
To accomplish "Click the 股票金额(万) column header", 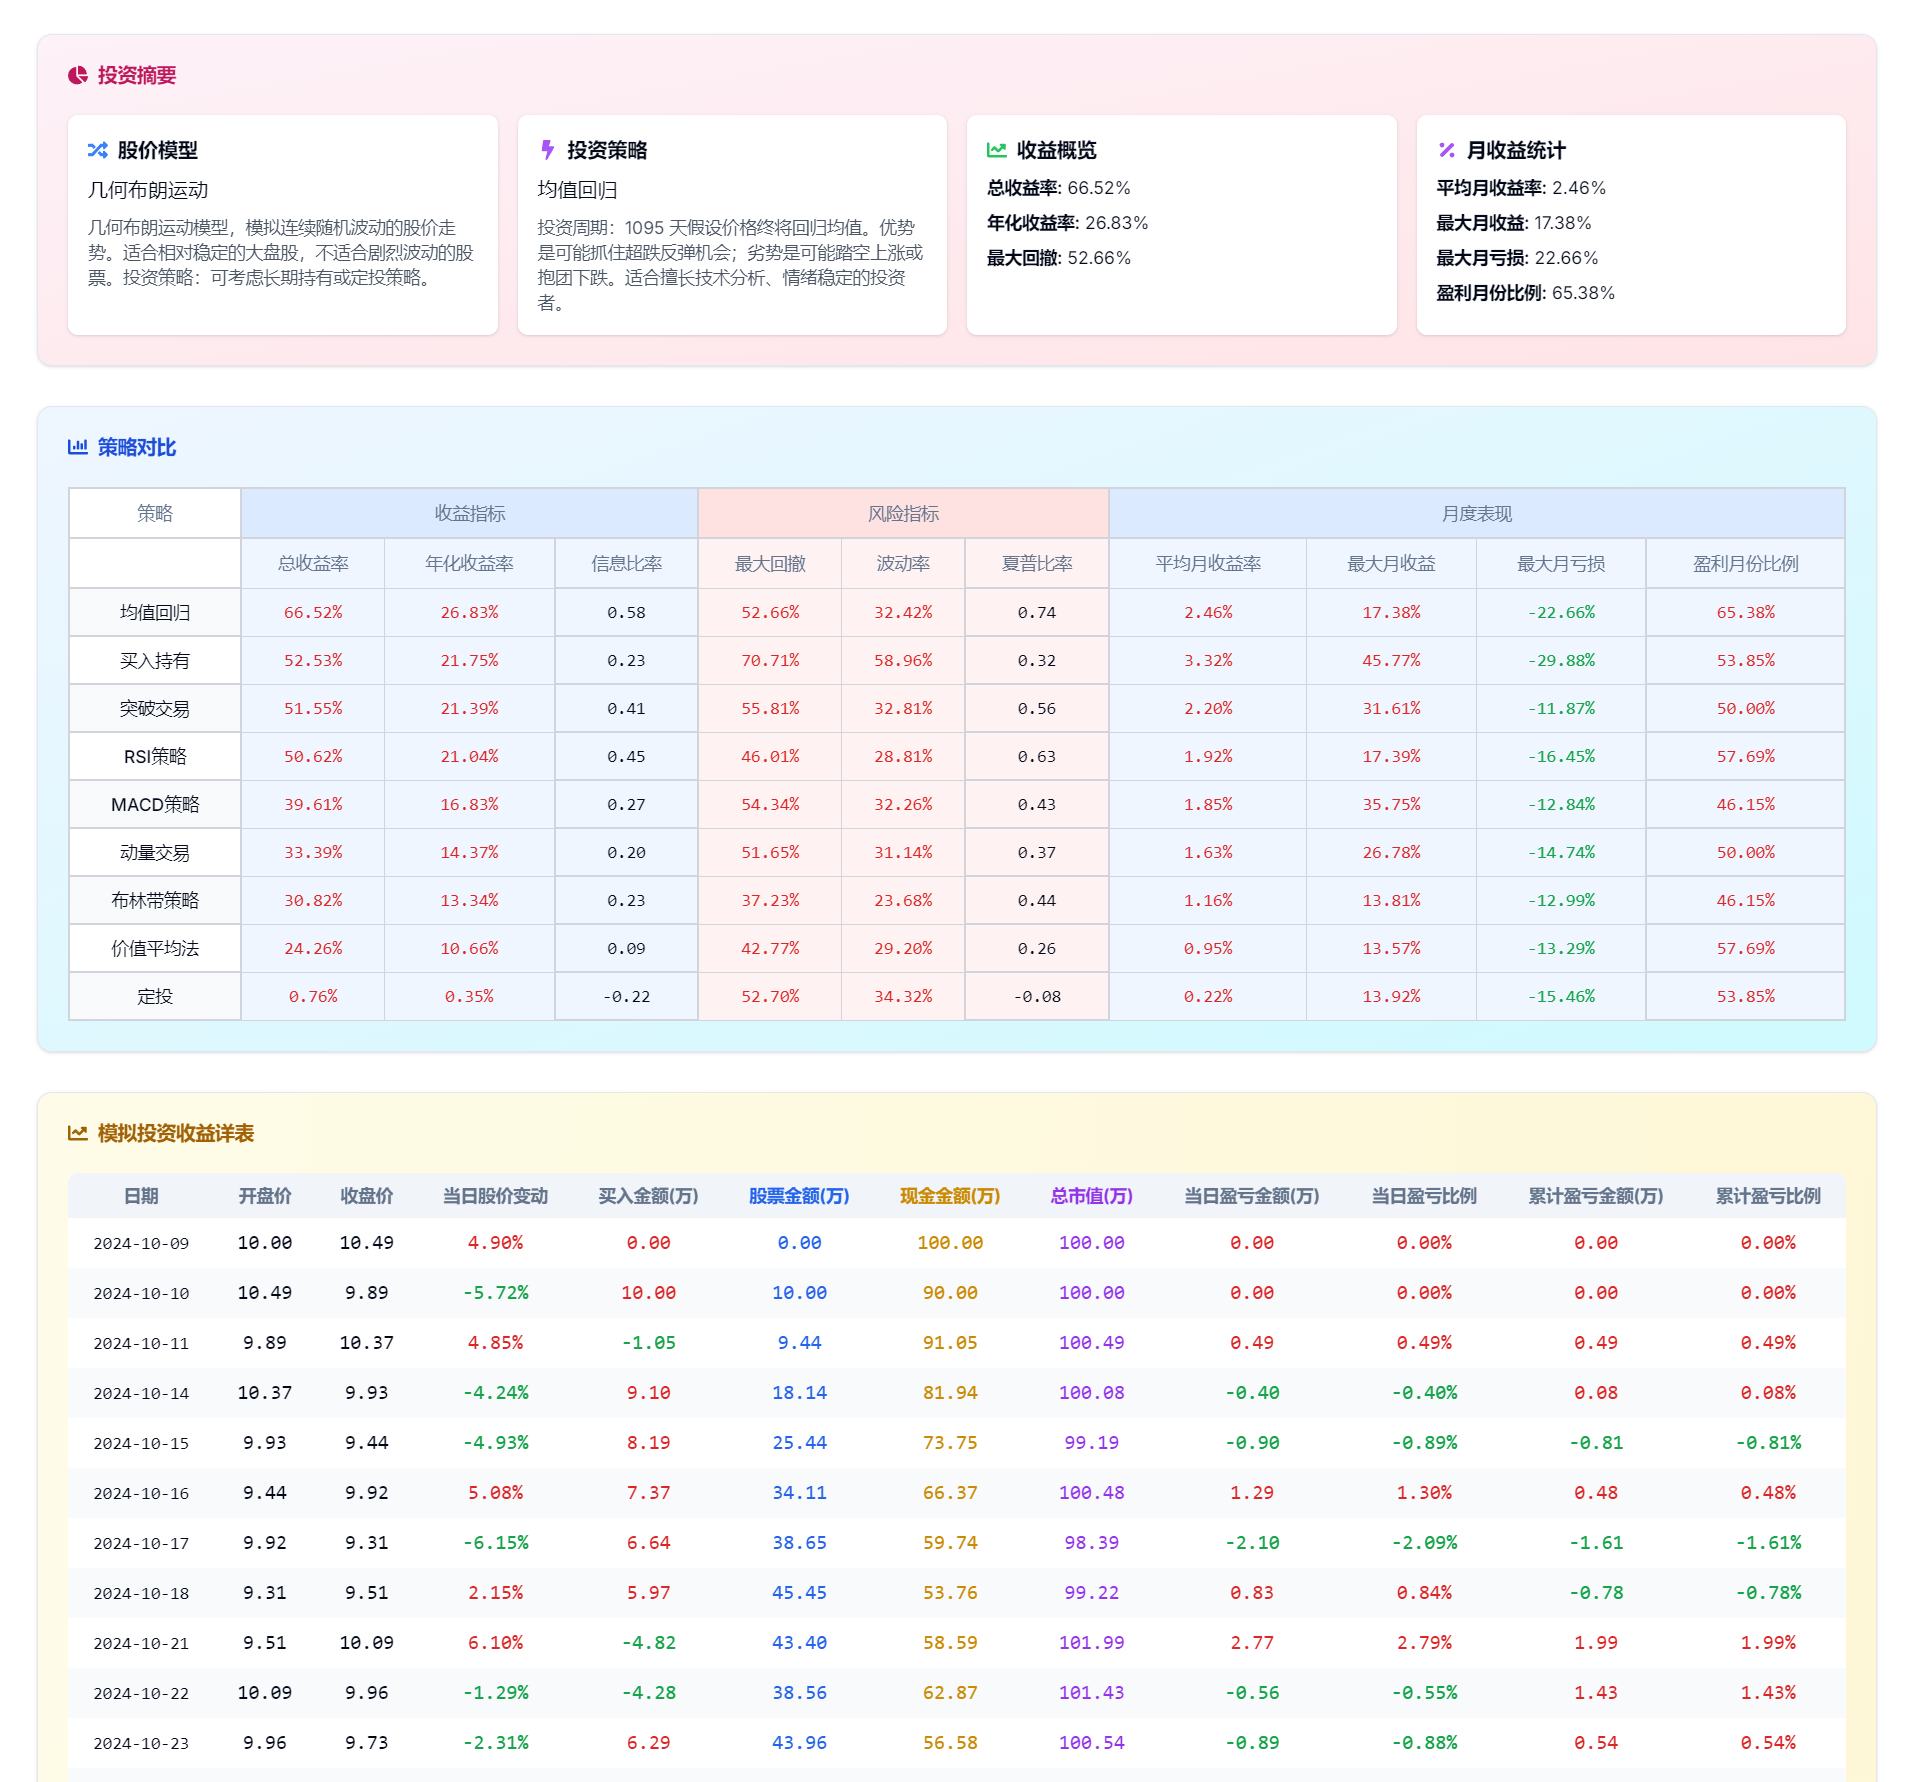I will pyautogui.click(x=798, y=1196).
